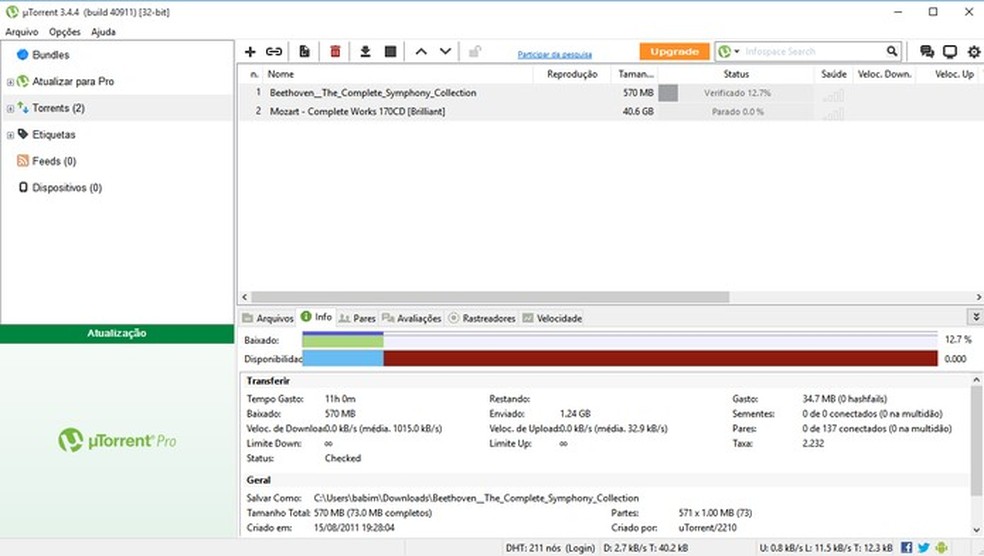Screen dimensions: 984x556
Task: Sort by the Taman... size column header
Action: [x=635, y=74]
